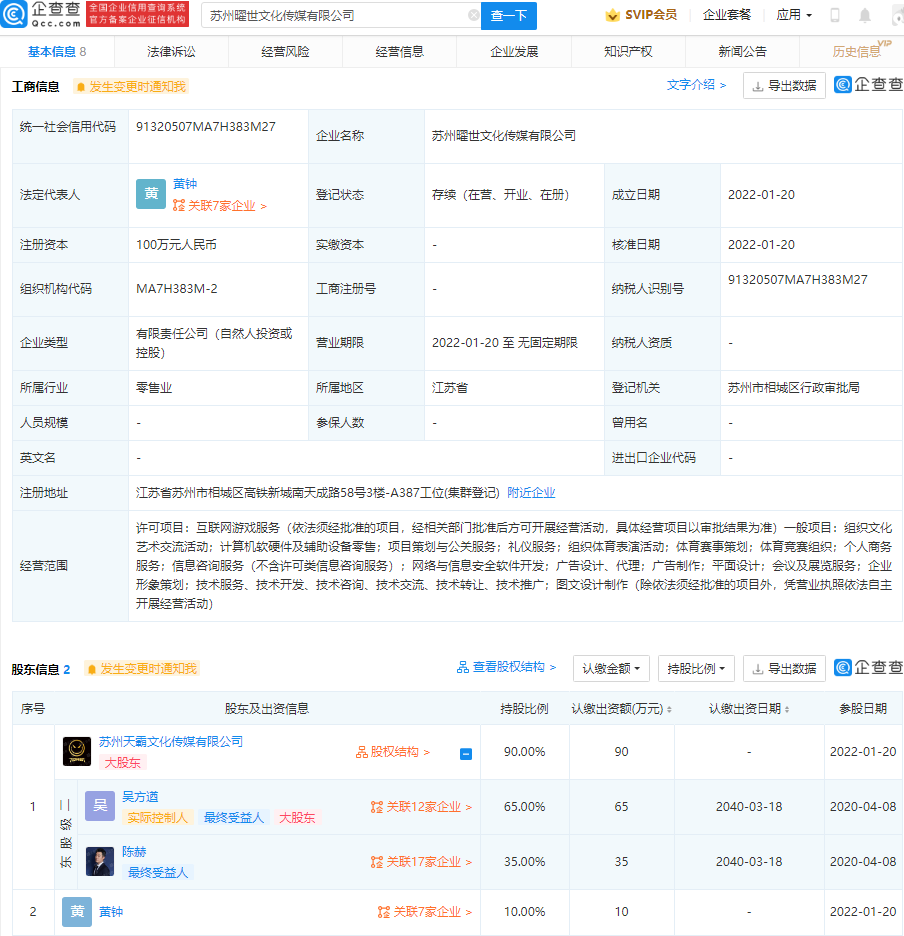Image resolution: width=904 pixels, height=936 pixels.
Task: Open 历史信息 VIP tab
Action: (x=857, y=52)
